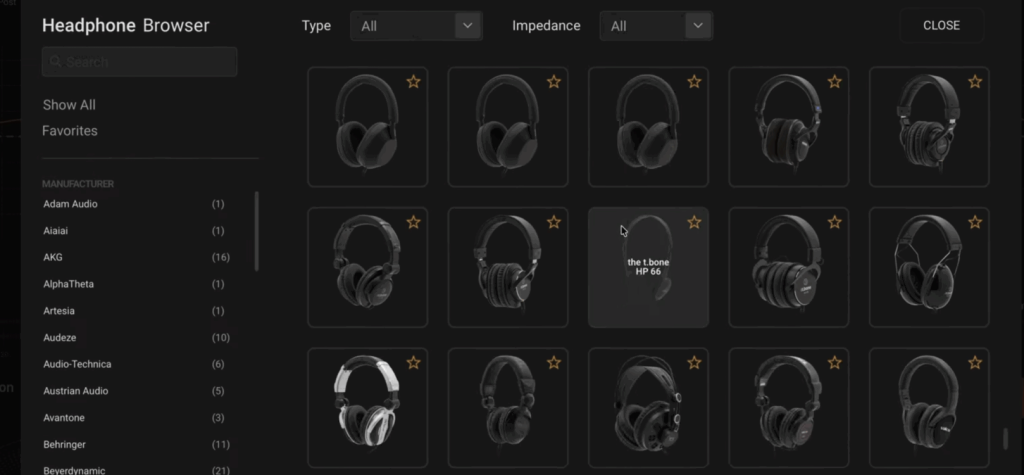Star the white and silver headphone
This screenshot has width=1024, height=475.
click(x=413, y=362)
